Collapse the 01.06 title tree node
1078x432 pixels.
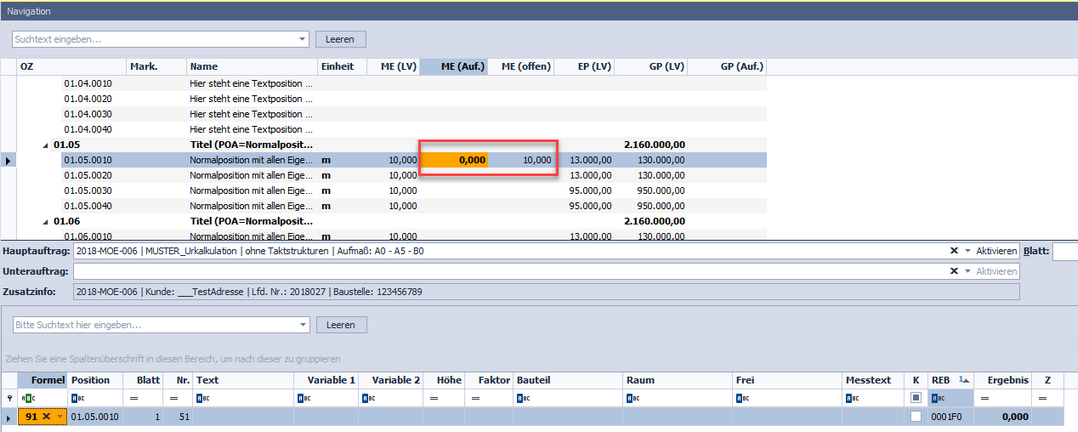[44, 221]
